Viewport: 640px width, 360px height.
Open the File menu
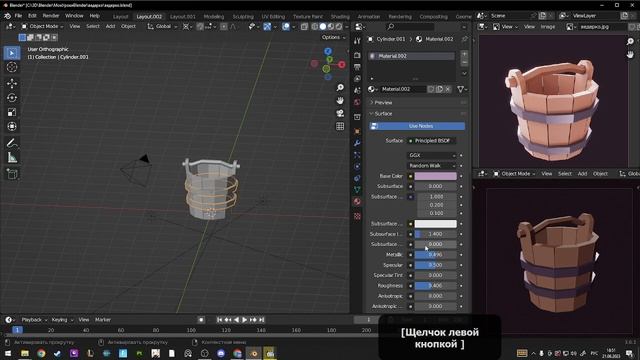pos(18,16)
